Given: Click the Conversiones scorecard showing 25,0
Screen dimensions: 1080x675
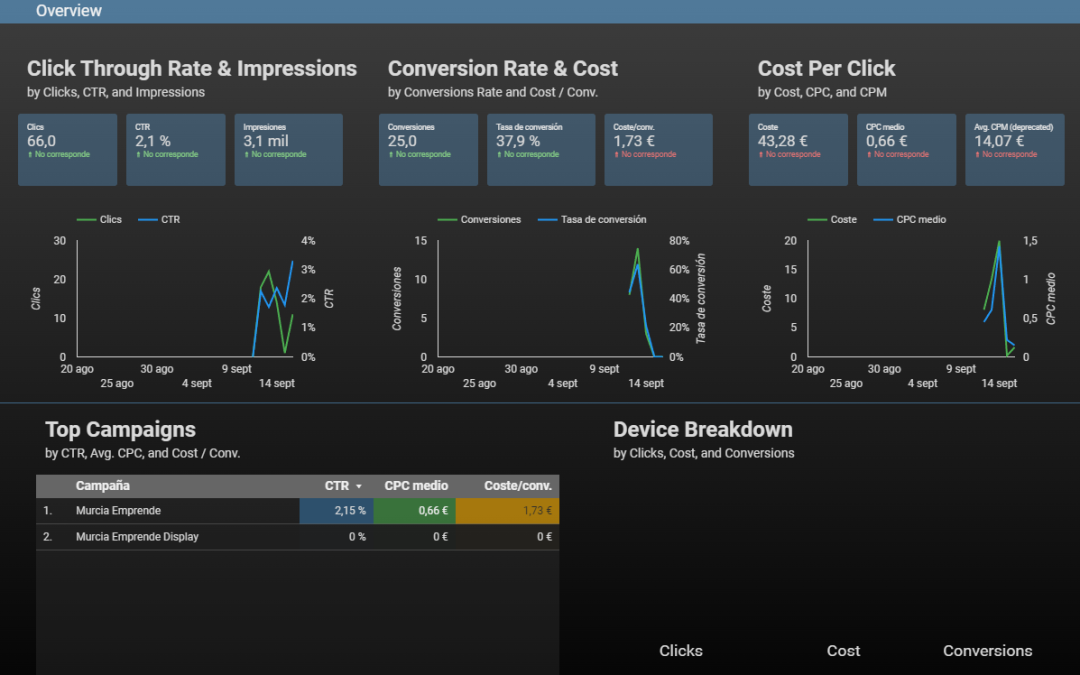Looking at the screenshot, I should click(428, 149).
